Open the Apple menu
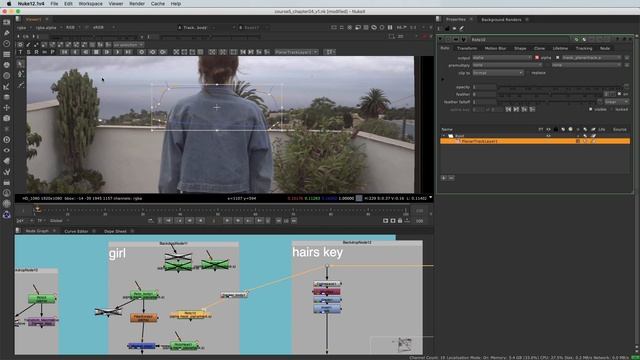Image resolution: width=640 pixels, height=360 pixels. point(9,4)
